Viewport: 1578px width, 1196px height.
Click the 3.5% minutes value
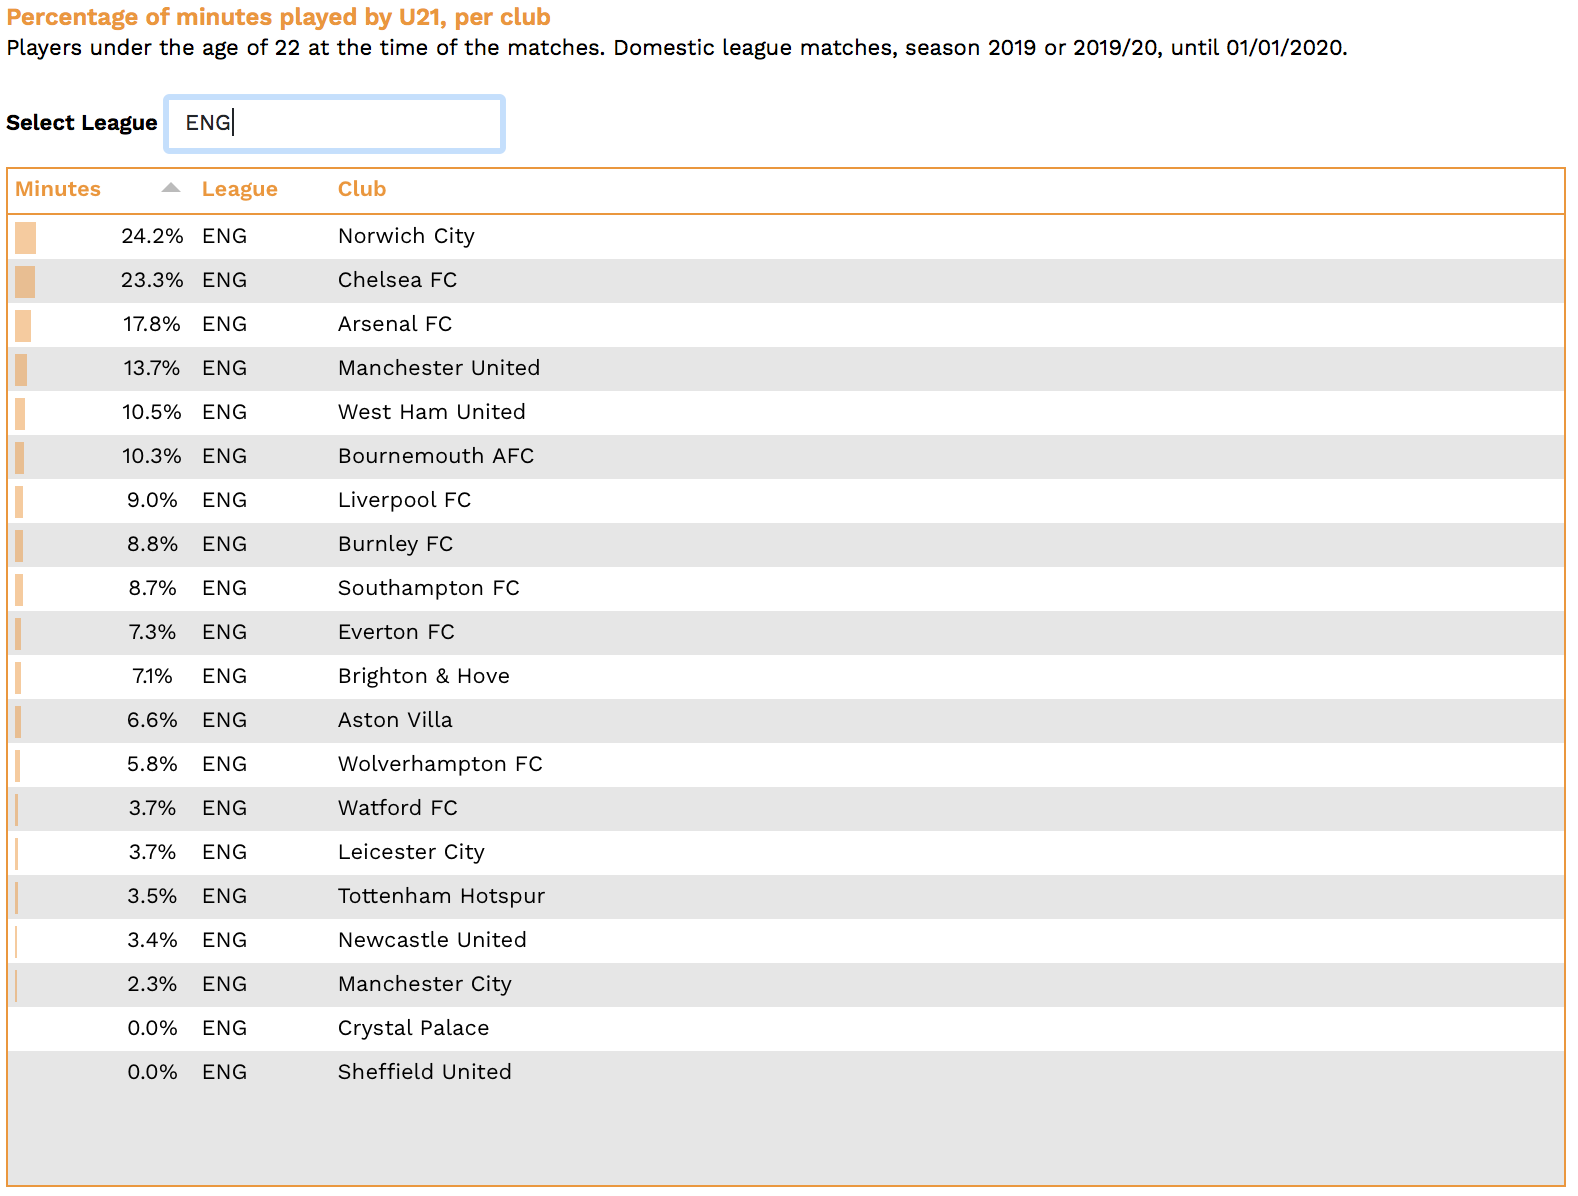(x=152, y=896)
